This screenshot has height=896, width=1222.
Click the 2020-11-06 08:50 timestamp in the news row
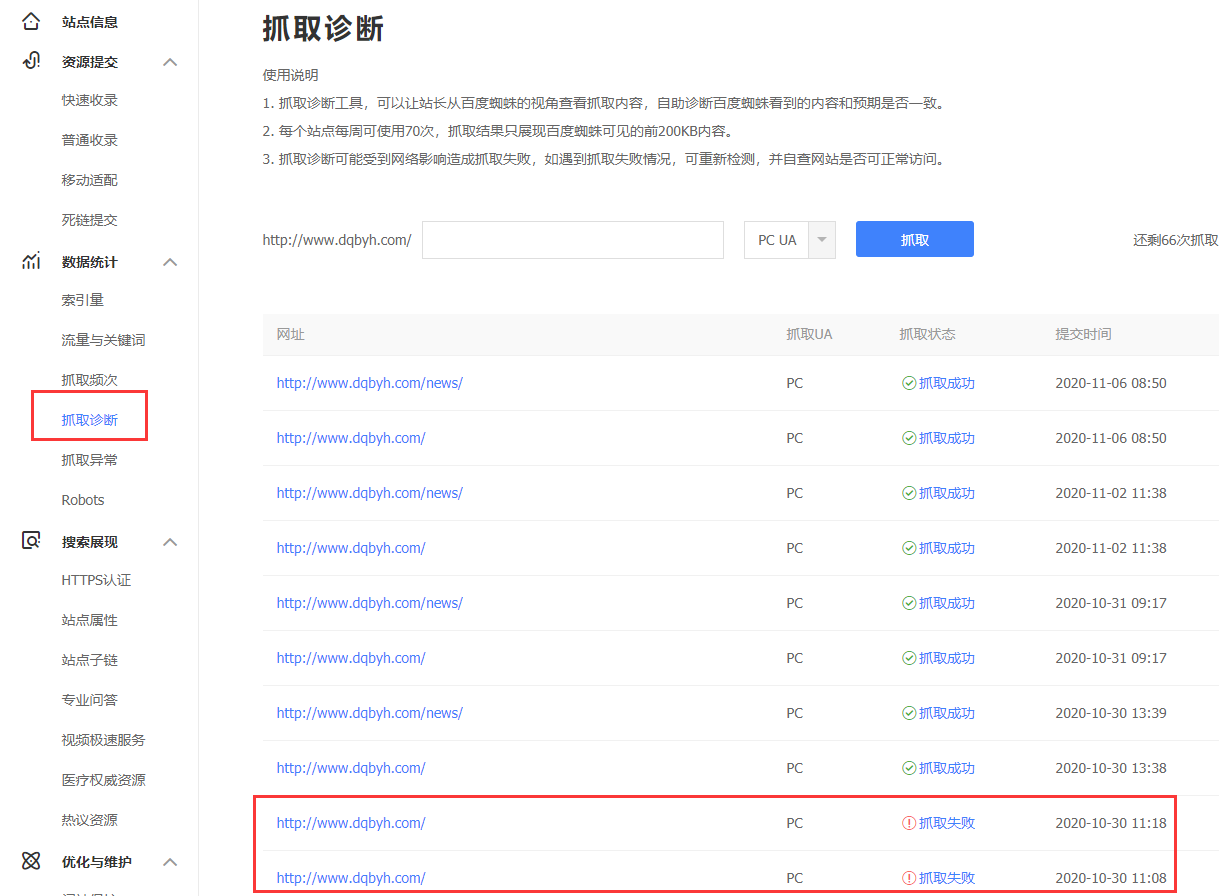1111,383
